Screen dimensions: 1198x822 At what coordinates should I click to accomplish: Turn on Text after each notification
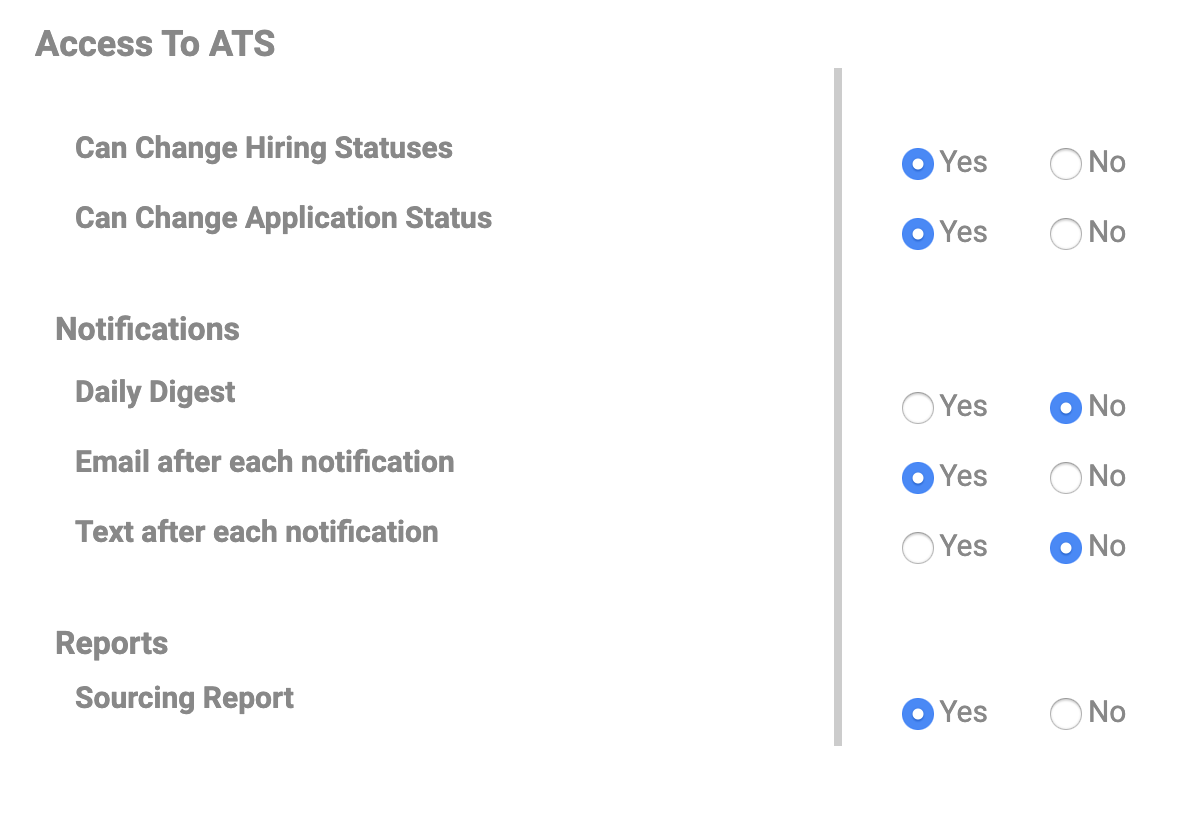pyautogui.click(x=917, y=548)
